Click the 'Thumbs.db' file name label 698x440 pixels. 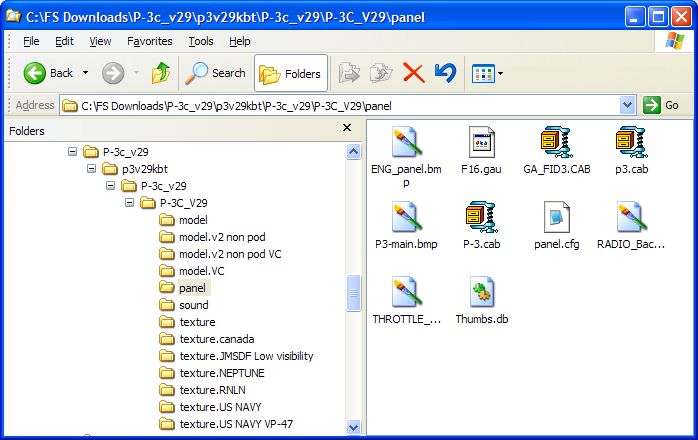(x=482, y=319)
